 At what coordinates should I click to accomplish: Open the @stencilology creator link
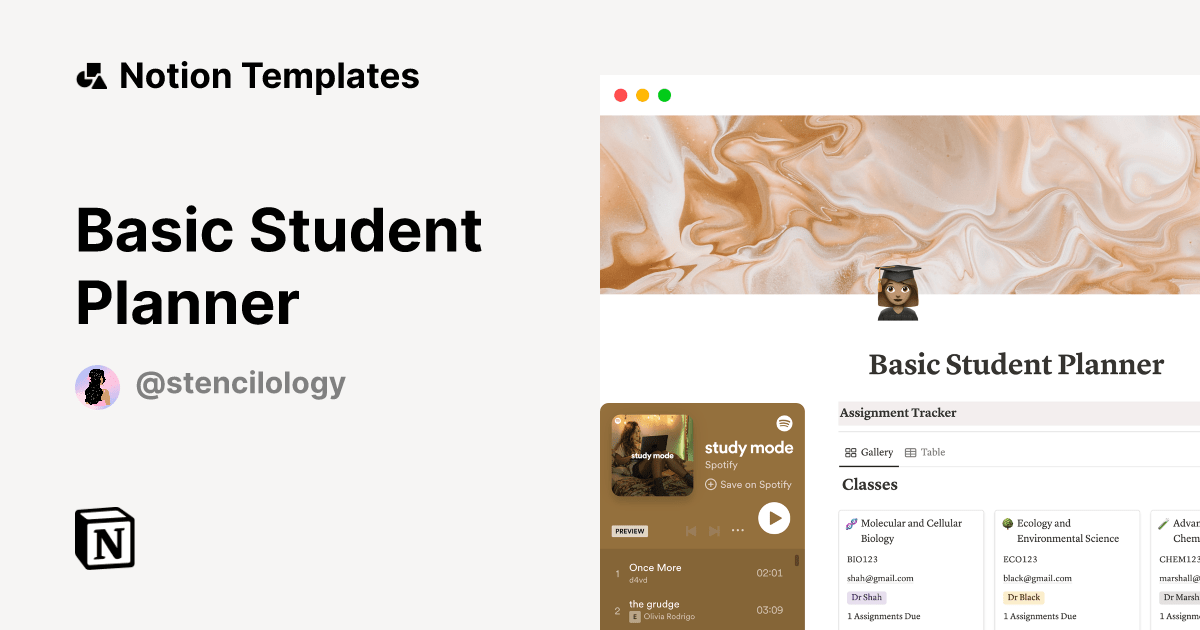[x=240, y=384]
